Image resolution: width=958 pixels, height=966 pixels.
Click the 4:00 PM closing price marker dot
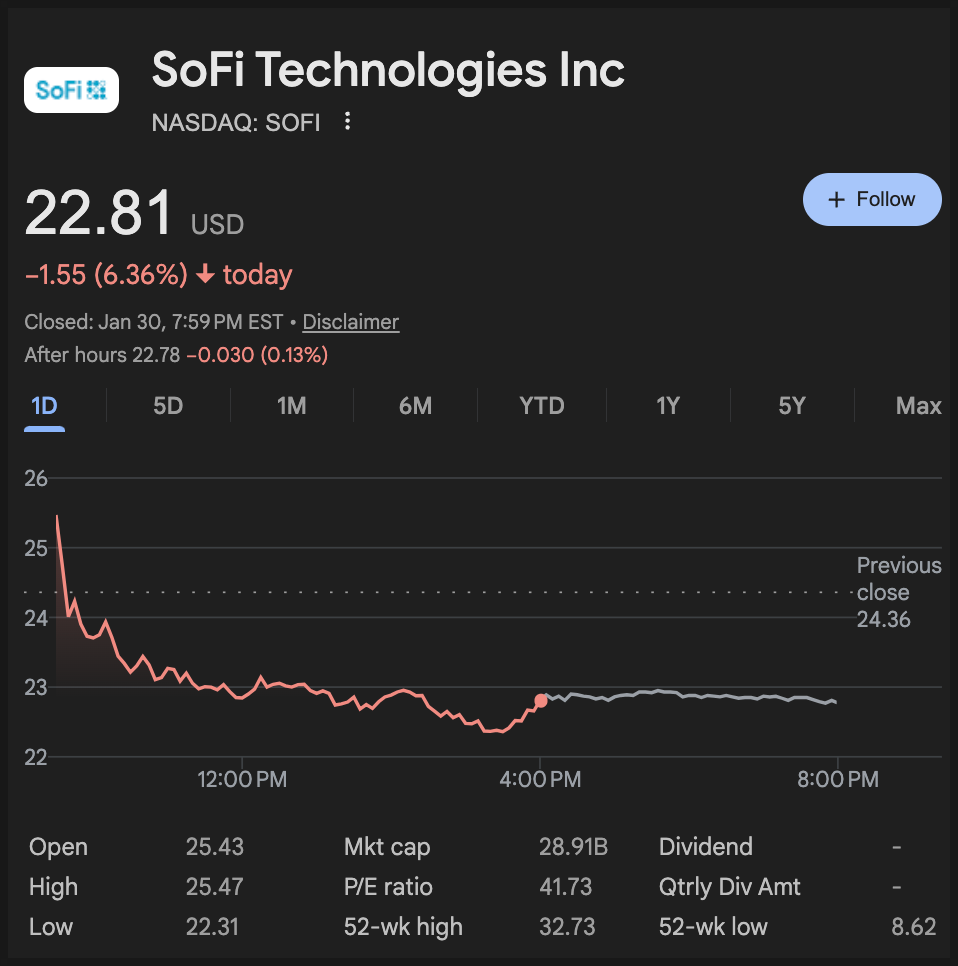point(541,701)
